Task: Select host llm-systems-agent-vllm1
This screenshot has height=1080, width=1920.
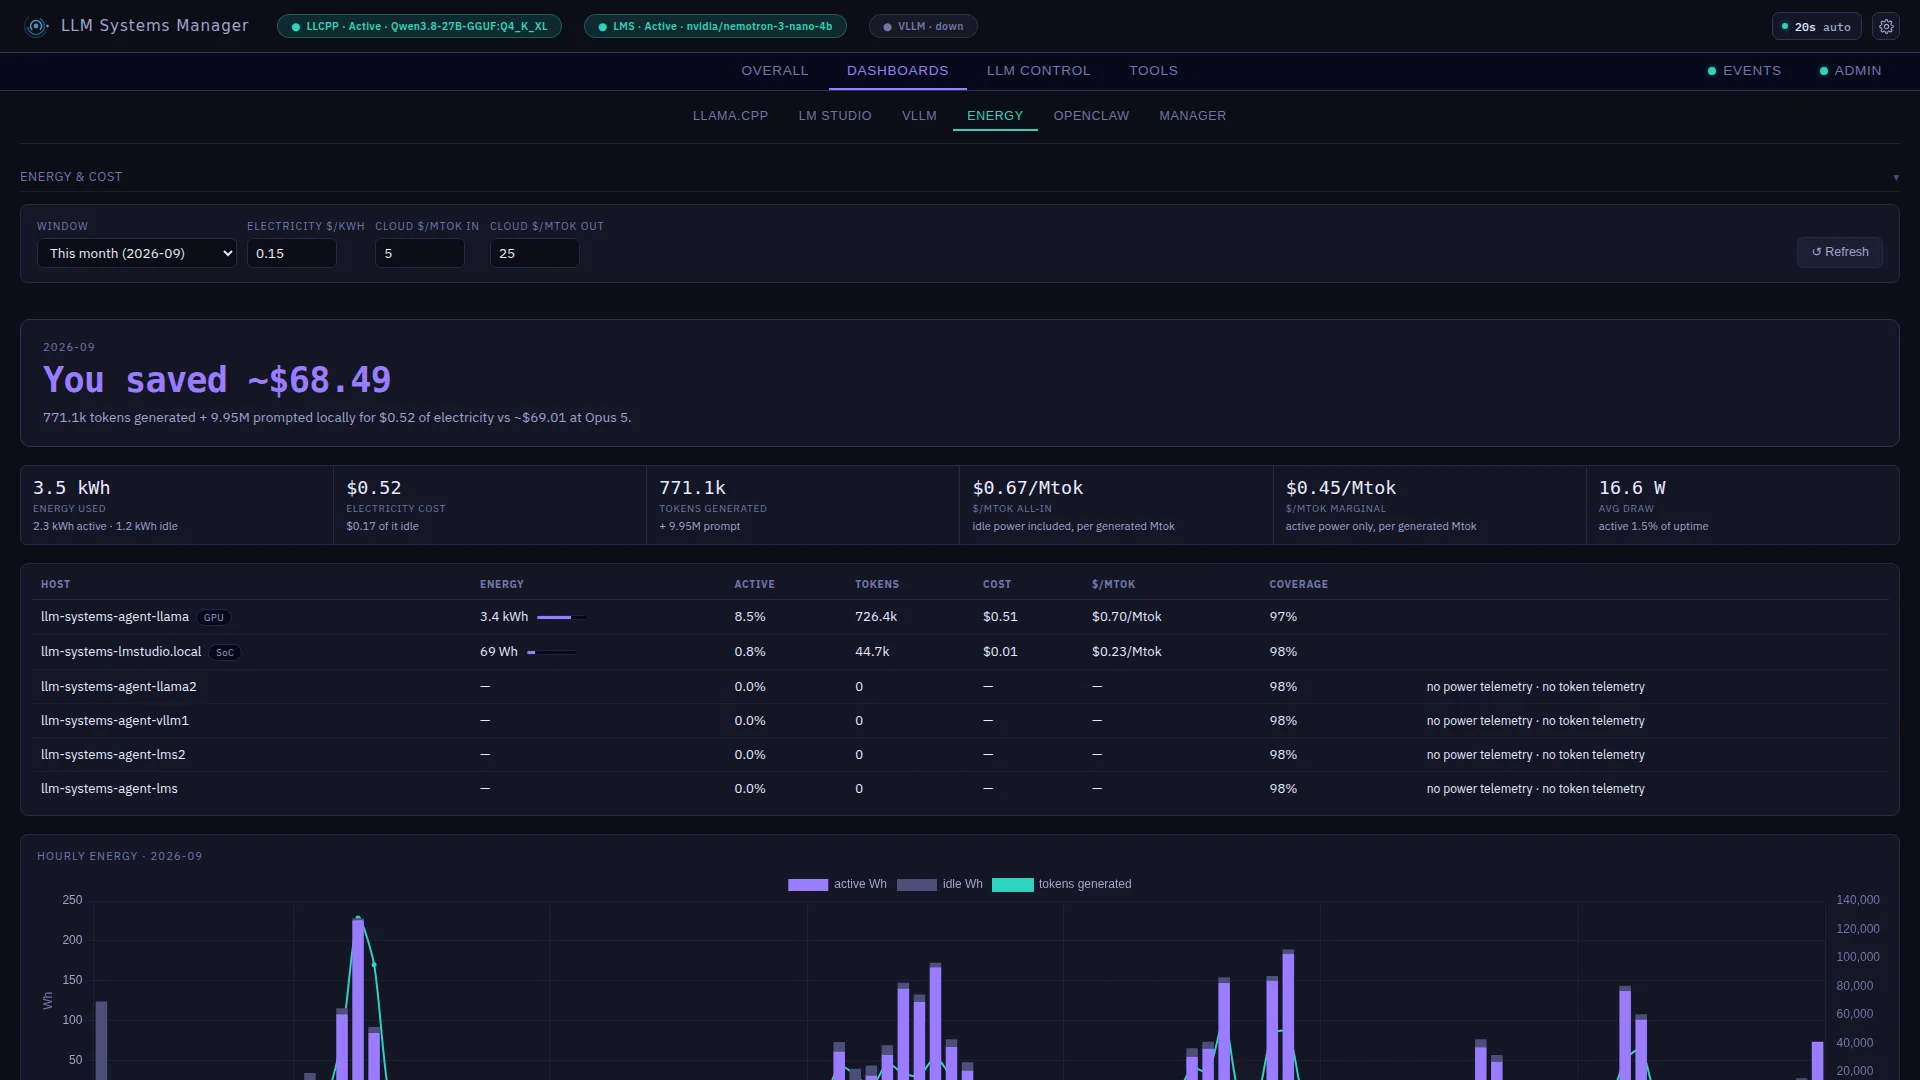Action: pos(115,721)
